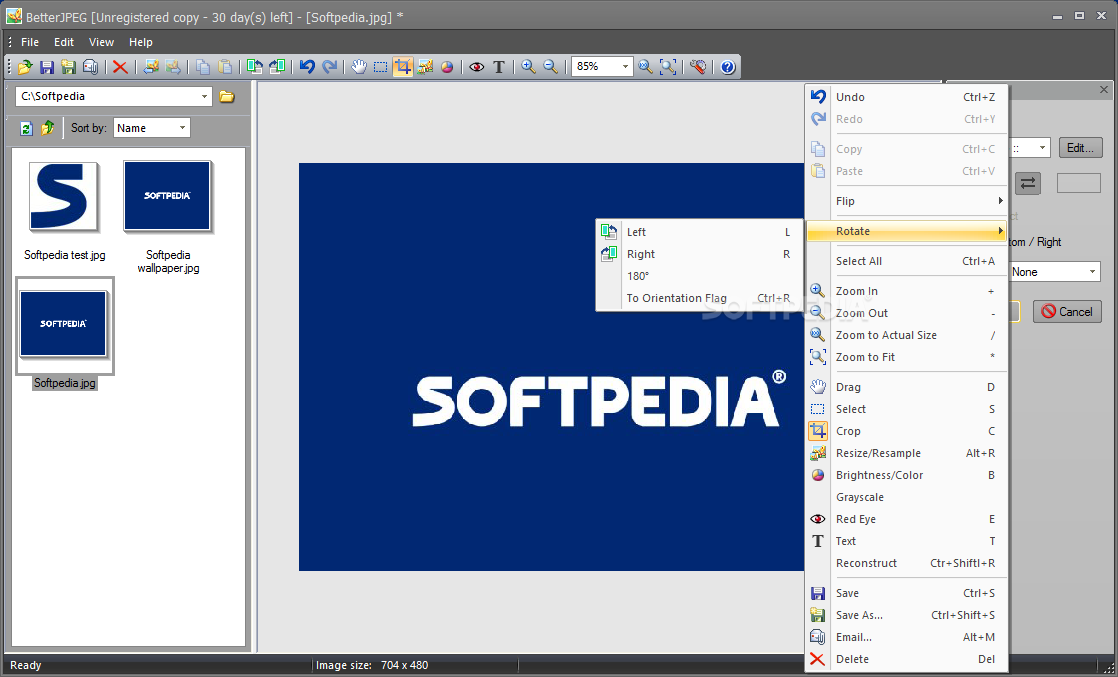The image size is (1118, 677).
Task: Refresh the file browser list
Action: click(x=26, y=128)
